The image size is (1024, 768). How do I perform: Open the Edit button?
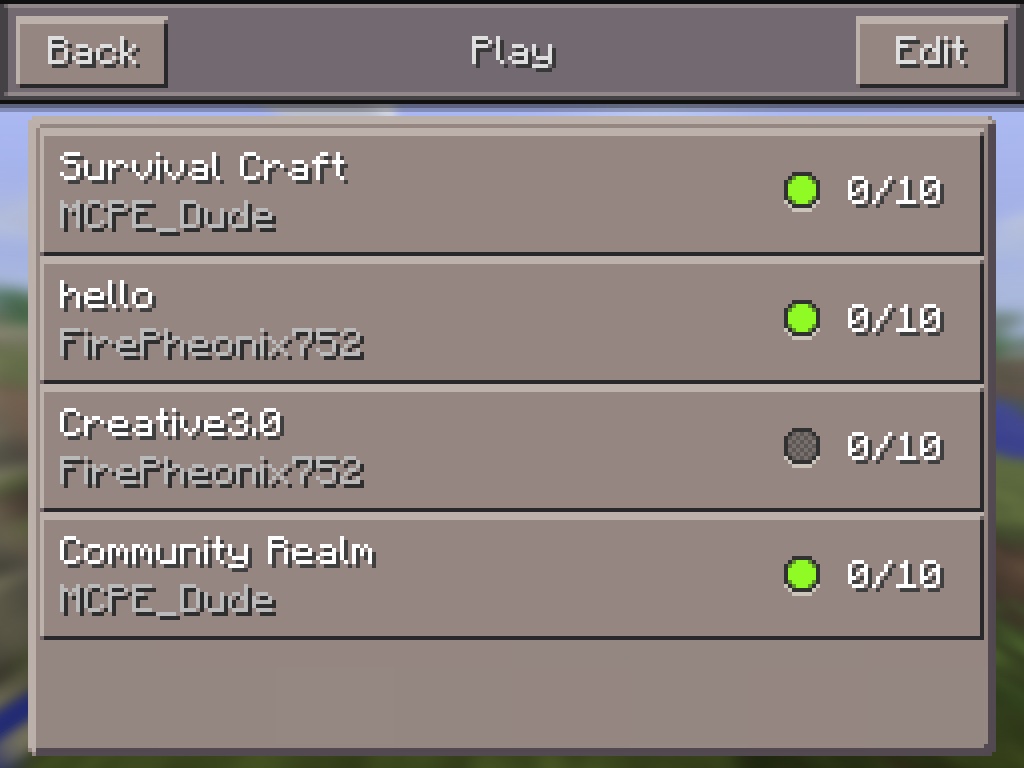coord(931,52)
